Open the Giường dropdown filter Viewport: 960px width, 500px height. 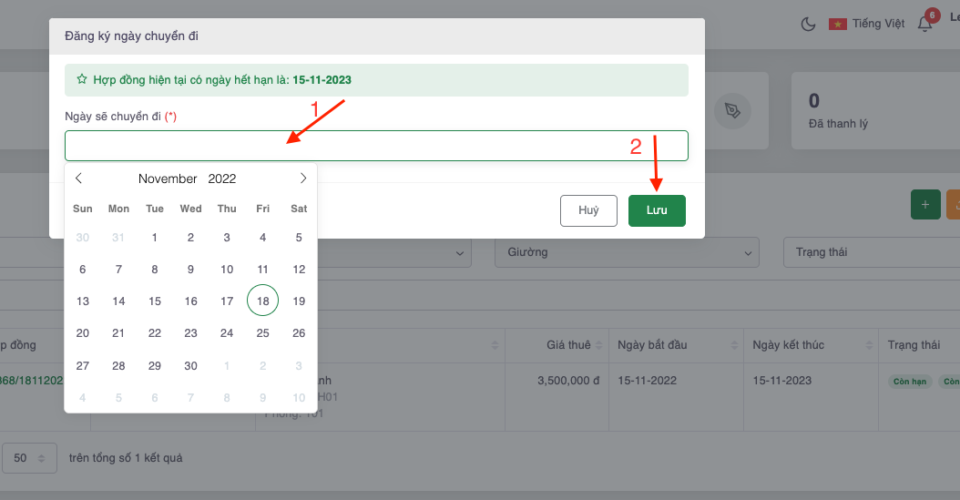[x=628, y=253]
